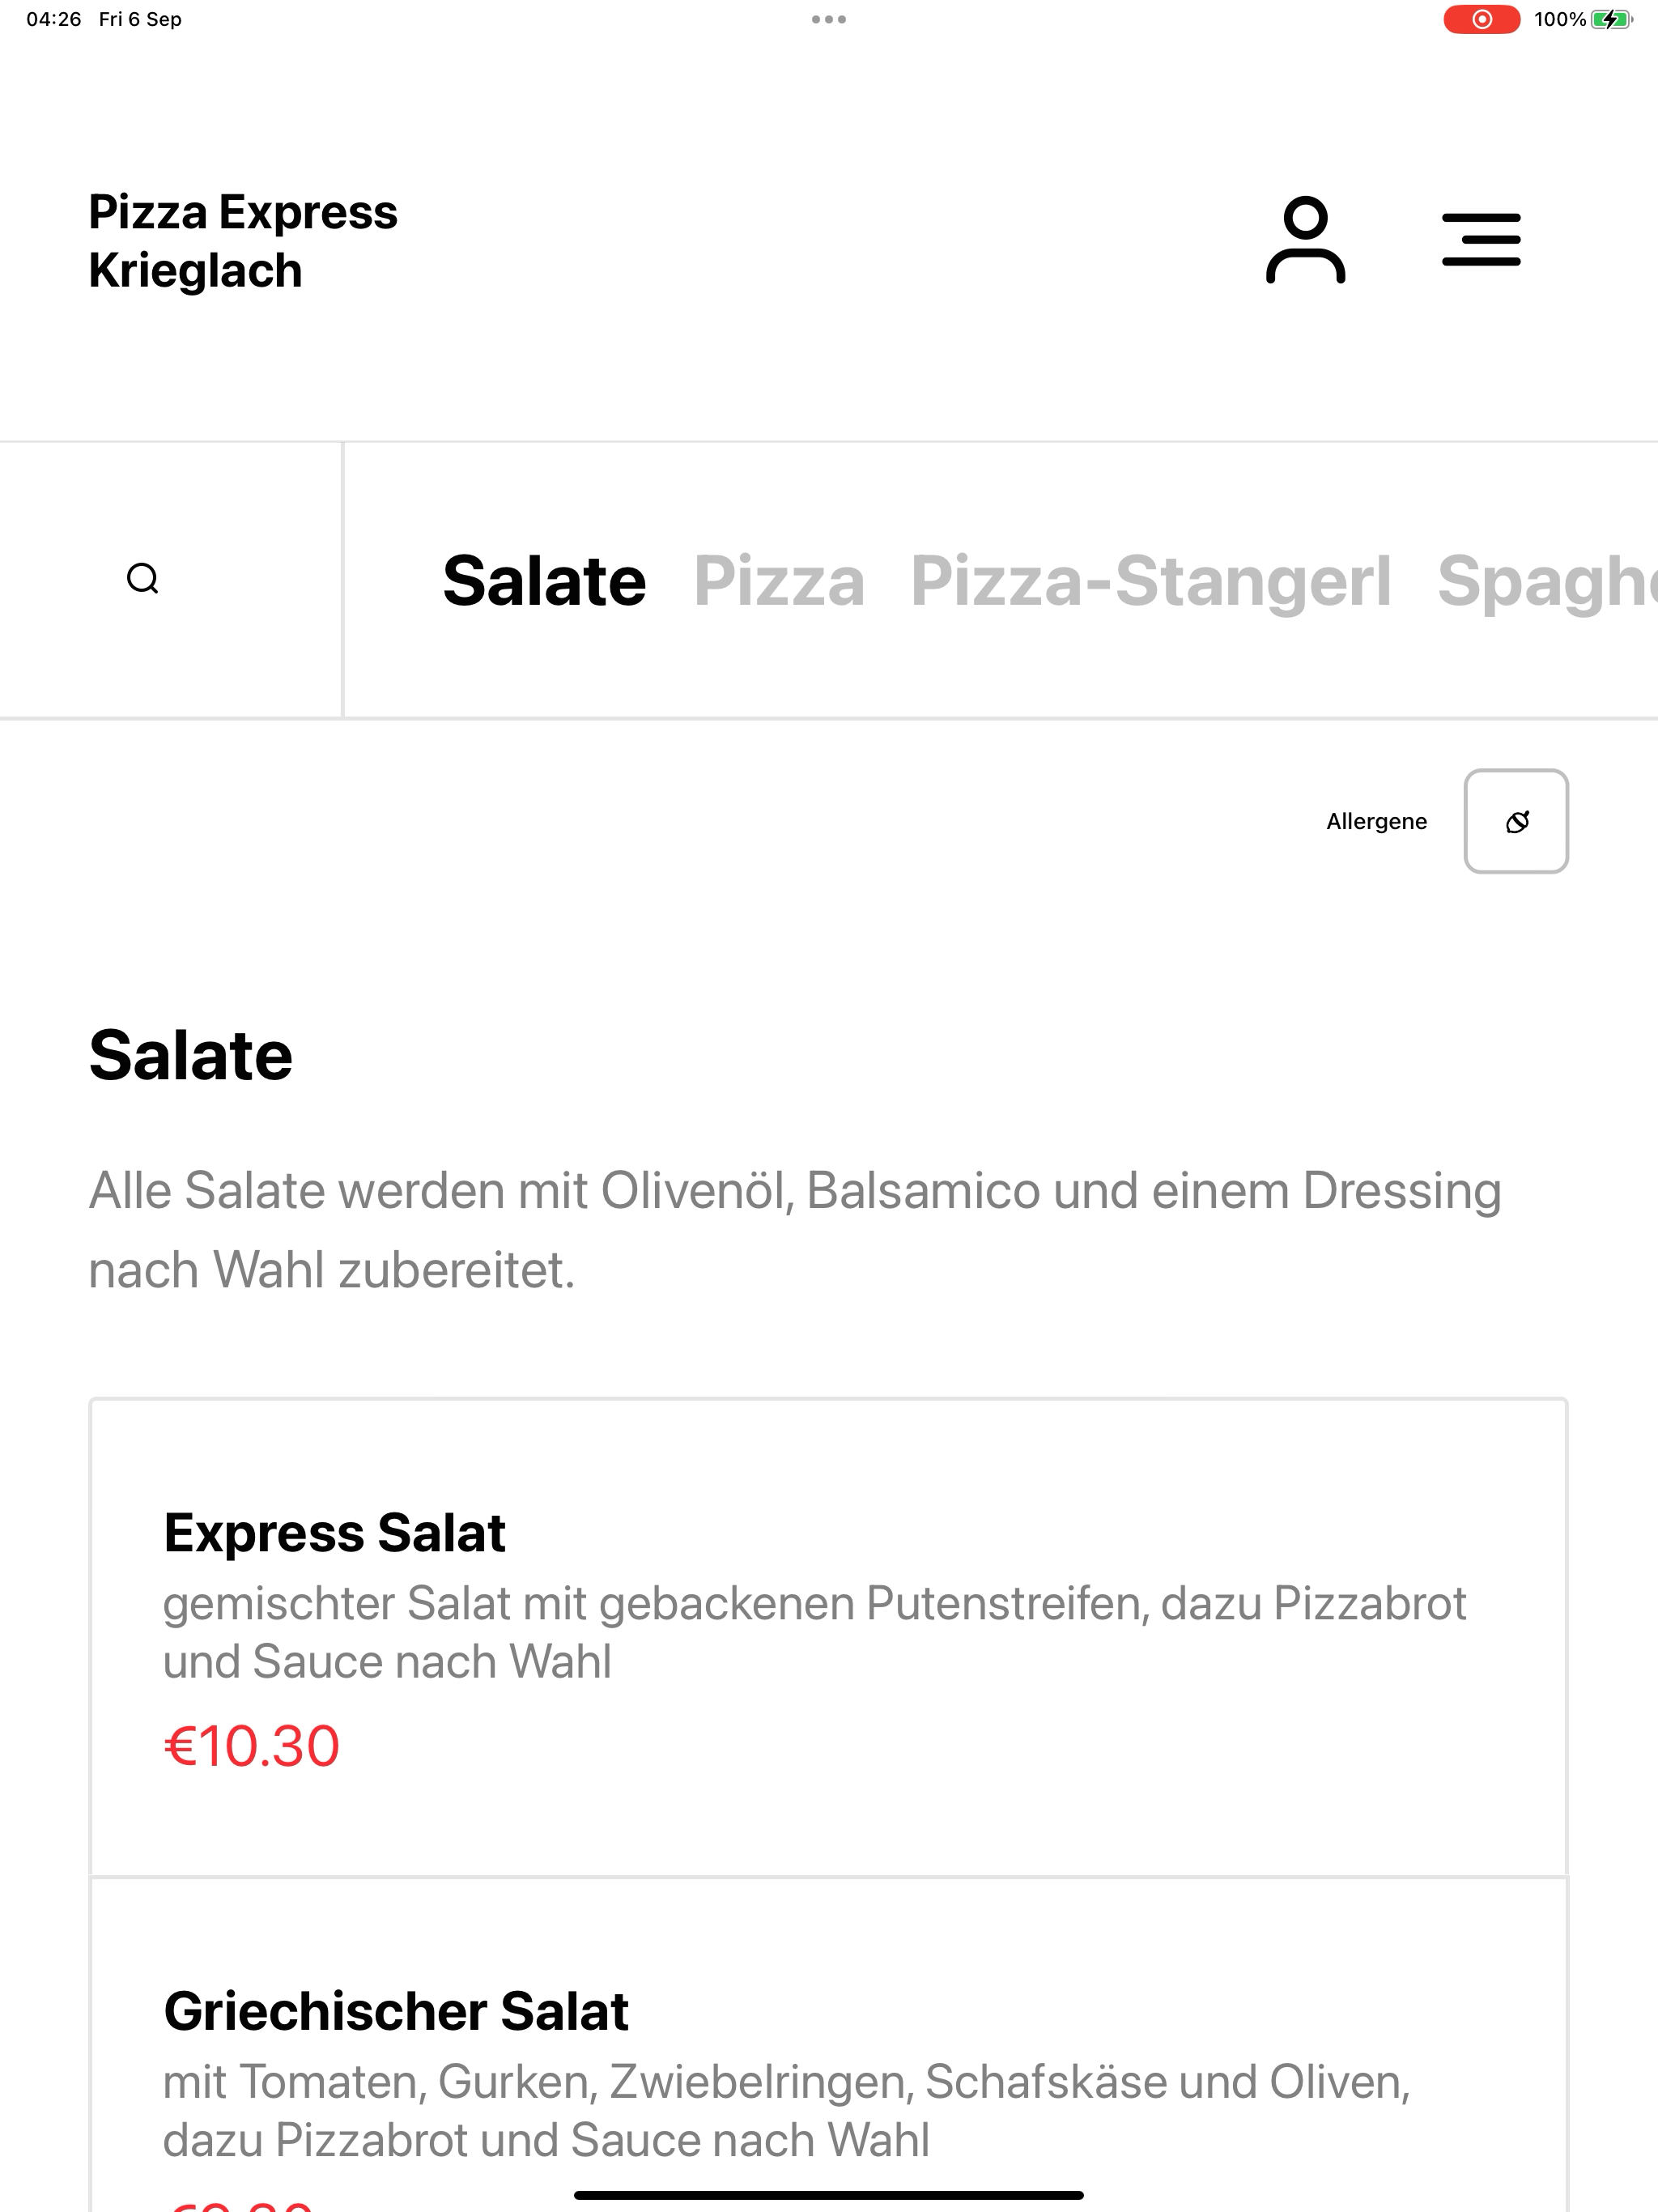Open the Griechischer Salat menu item
Image resolution: width=1658 pixels, height=2212 pixels.
click(828, 2044)
